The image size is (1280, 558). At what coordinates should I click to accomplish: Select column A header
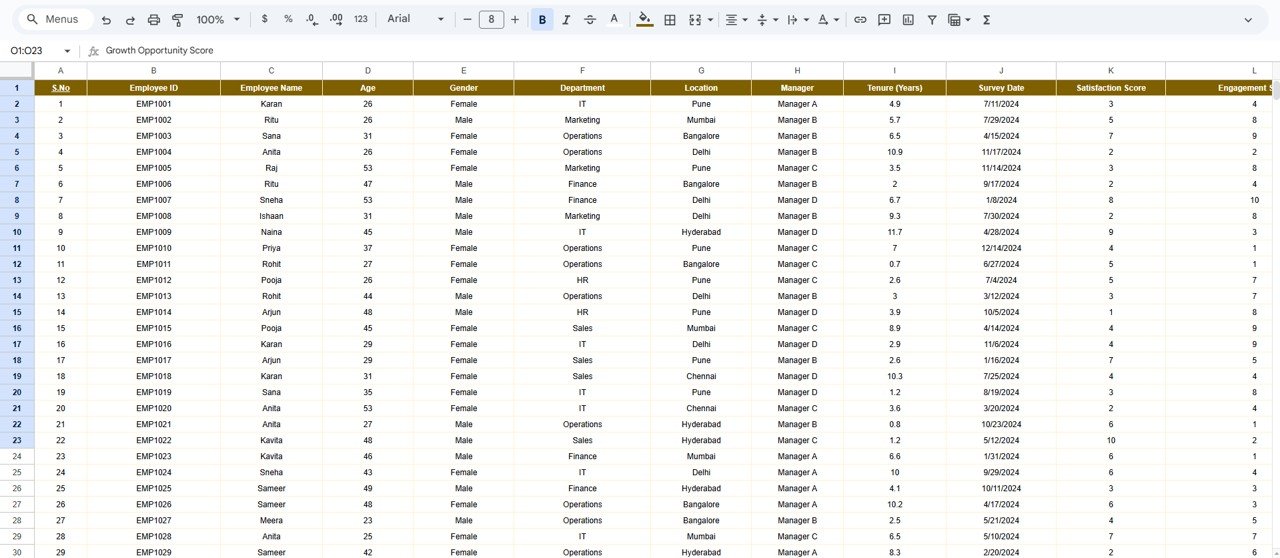click(x=60, y=70)
